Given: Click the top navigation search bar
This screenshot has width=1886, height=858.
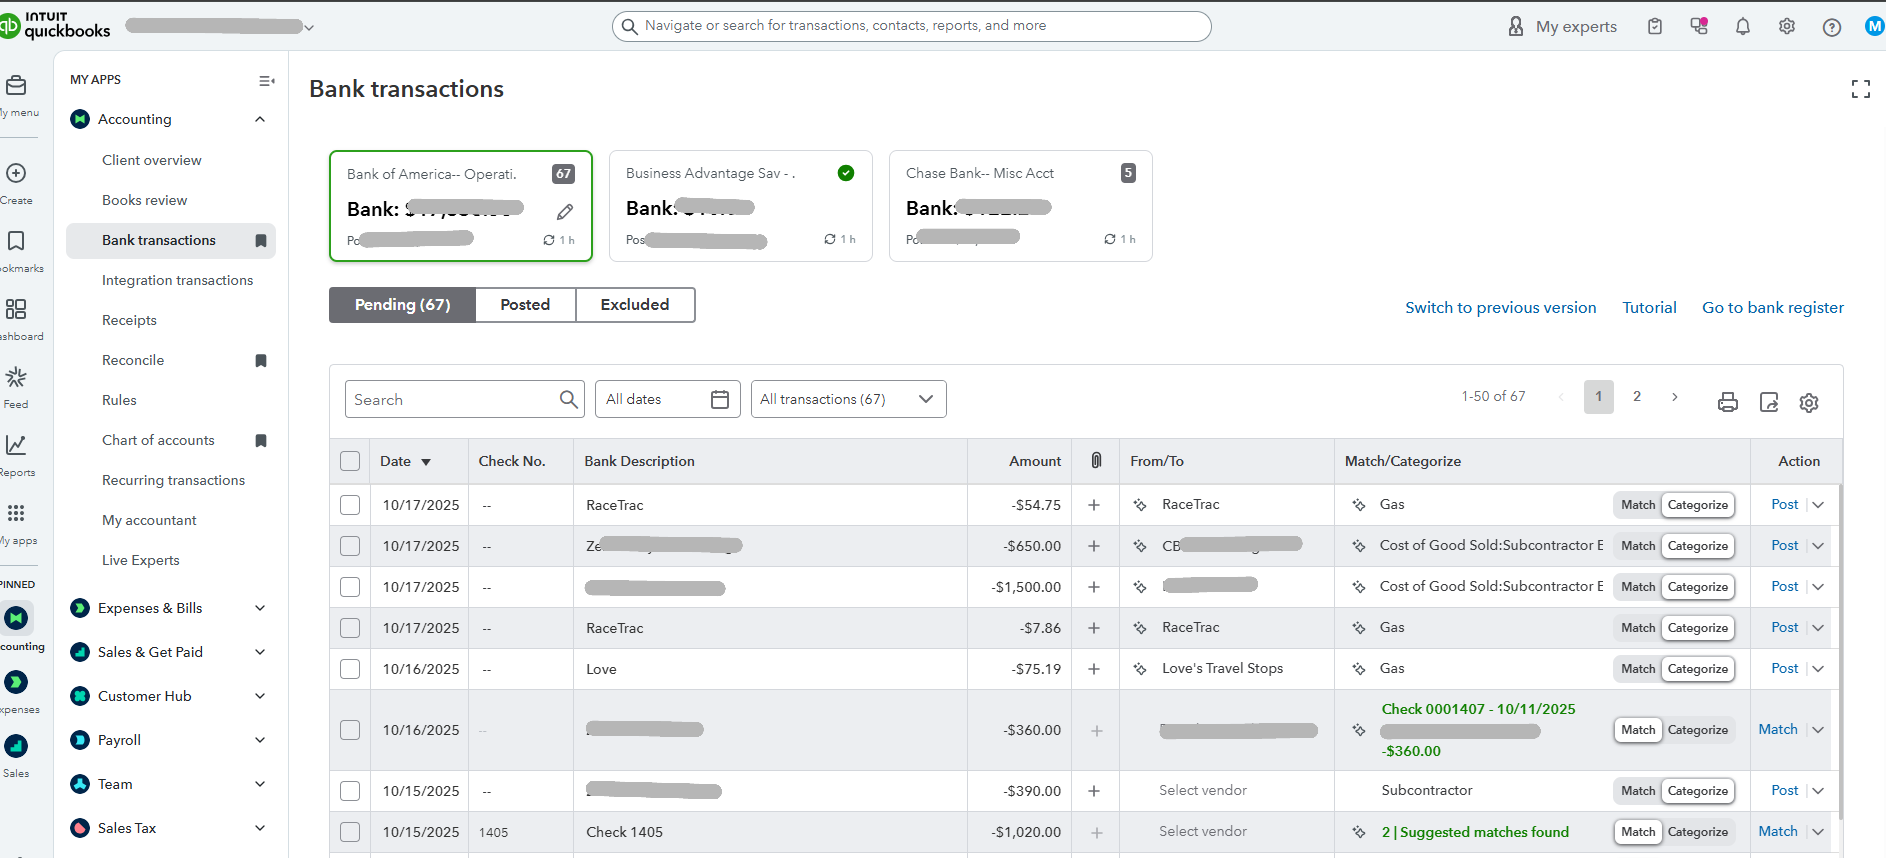Looking at the screenshot, I should coord(911,26).
